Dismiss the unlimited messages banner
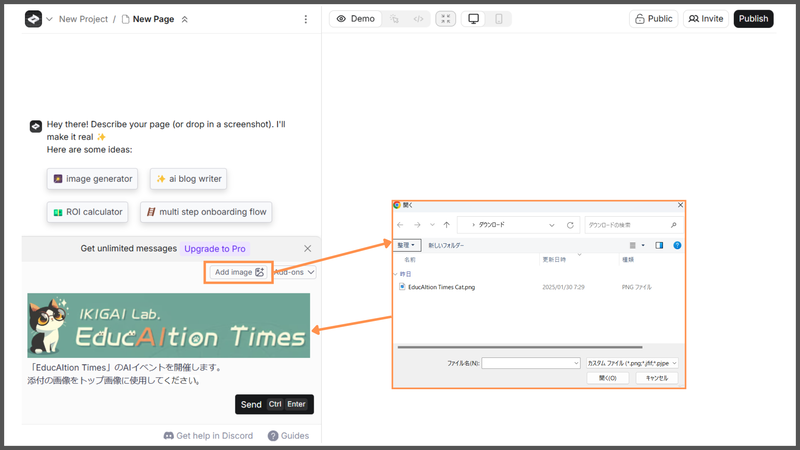The height and width of the screenshot is (450, 800). pos(308,248)
